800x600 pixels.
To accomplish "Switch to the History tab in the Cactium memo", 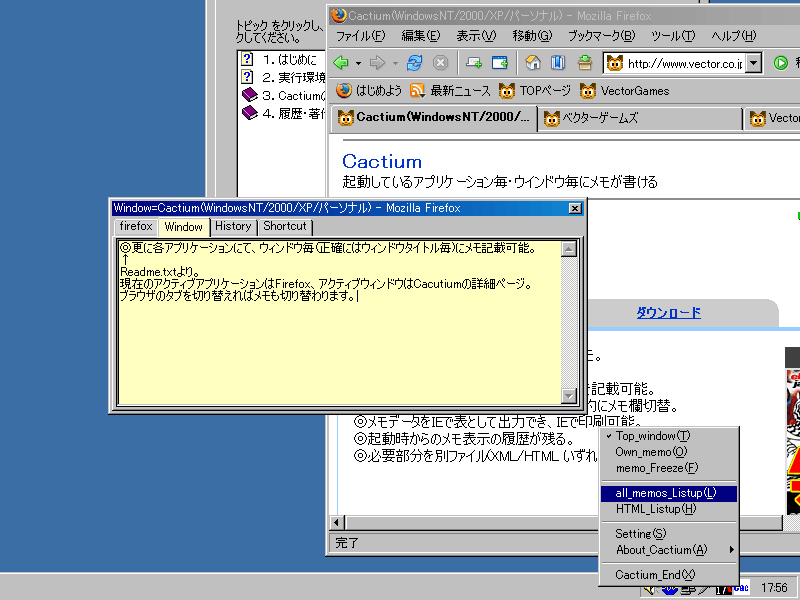I will (x=233, y=227).
